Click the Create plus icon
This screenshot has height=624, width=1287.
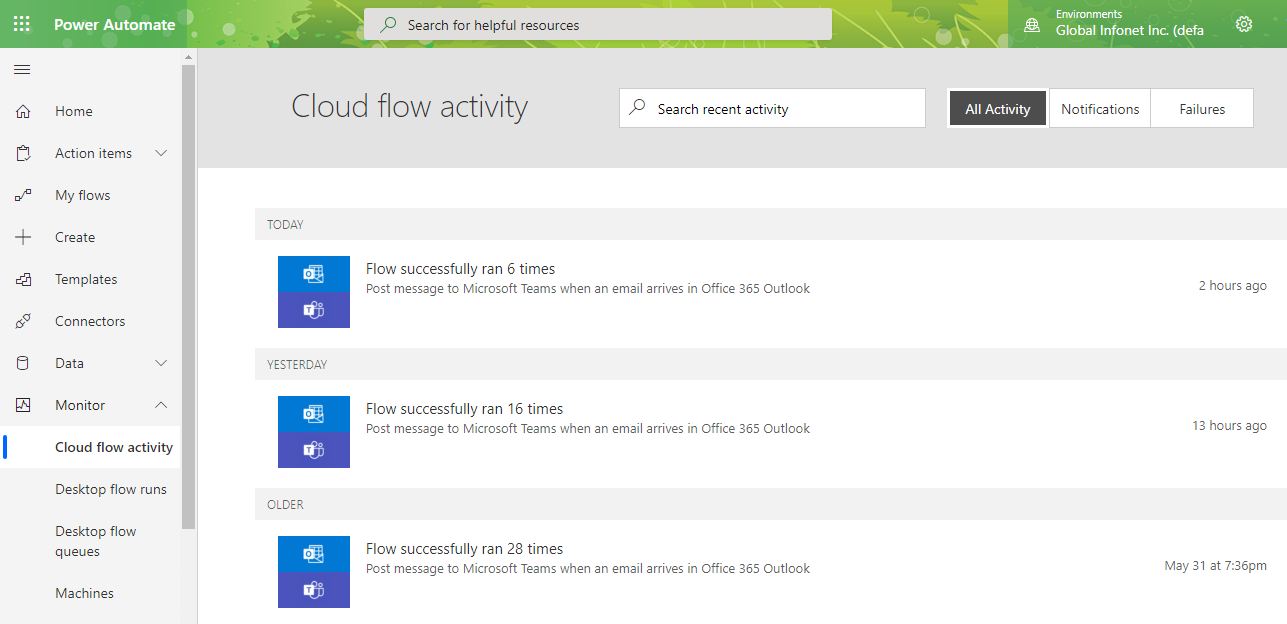(23, 237)
